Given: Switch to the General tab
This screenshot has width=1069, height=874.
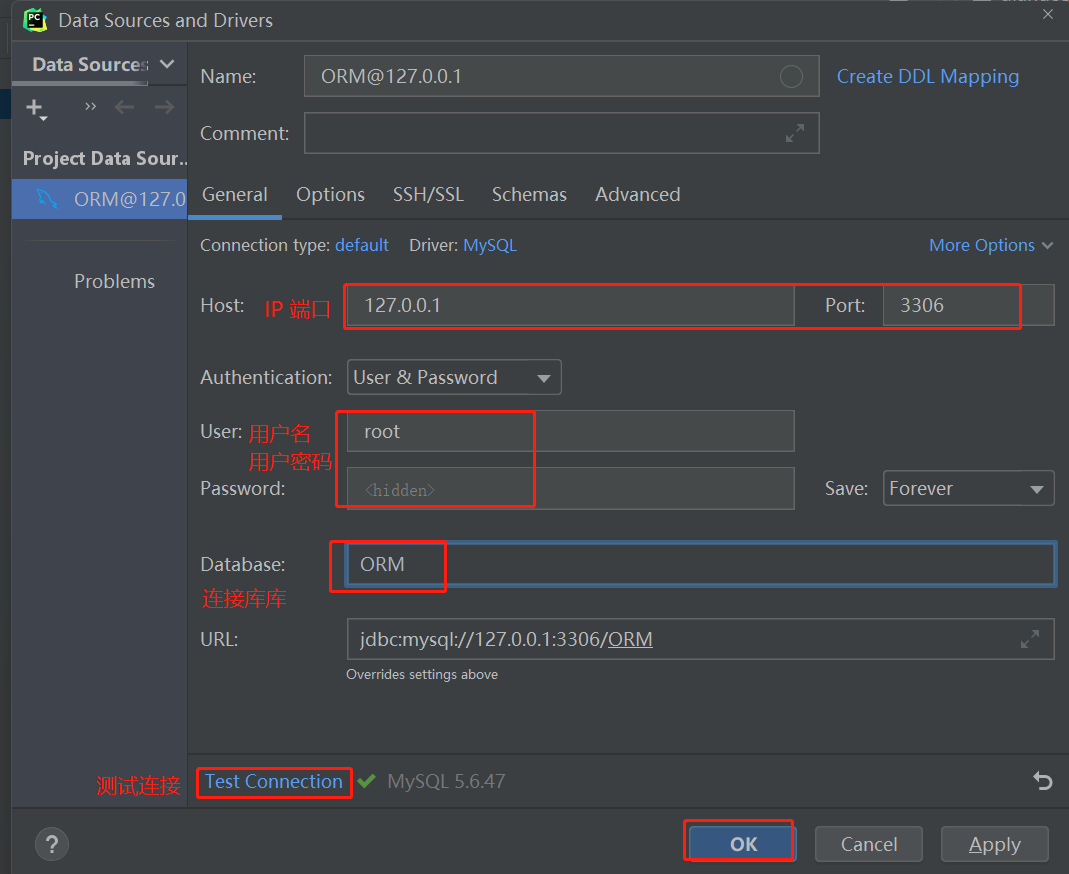Looking at the screenshot, I should (x=235, y=195).
